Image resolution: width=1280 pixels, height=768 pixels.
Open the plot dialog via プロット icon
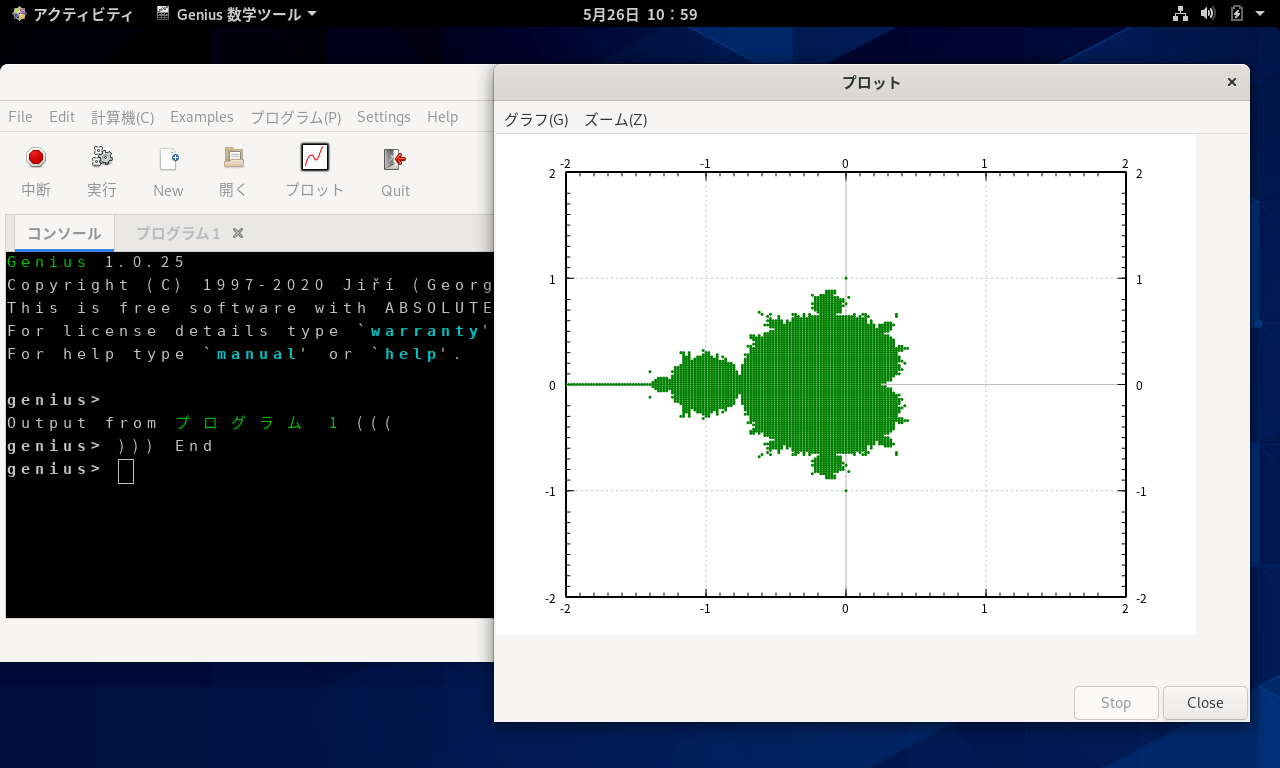coord(315,158)
